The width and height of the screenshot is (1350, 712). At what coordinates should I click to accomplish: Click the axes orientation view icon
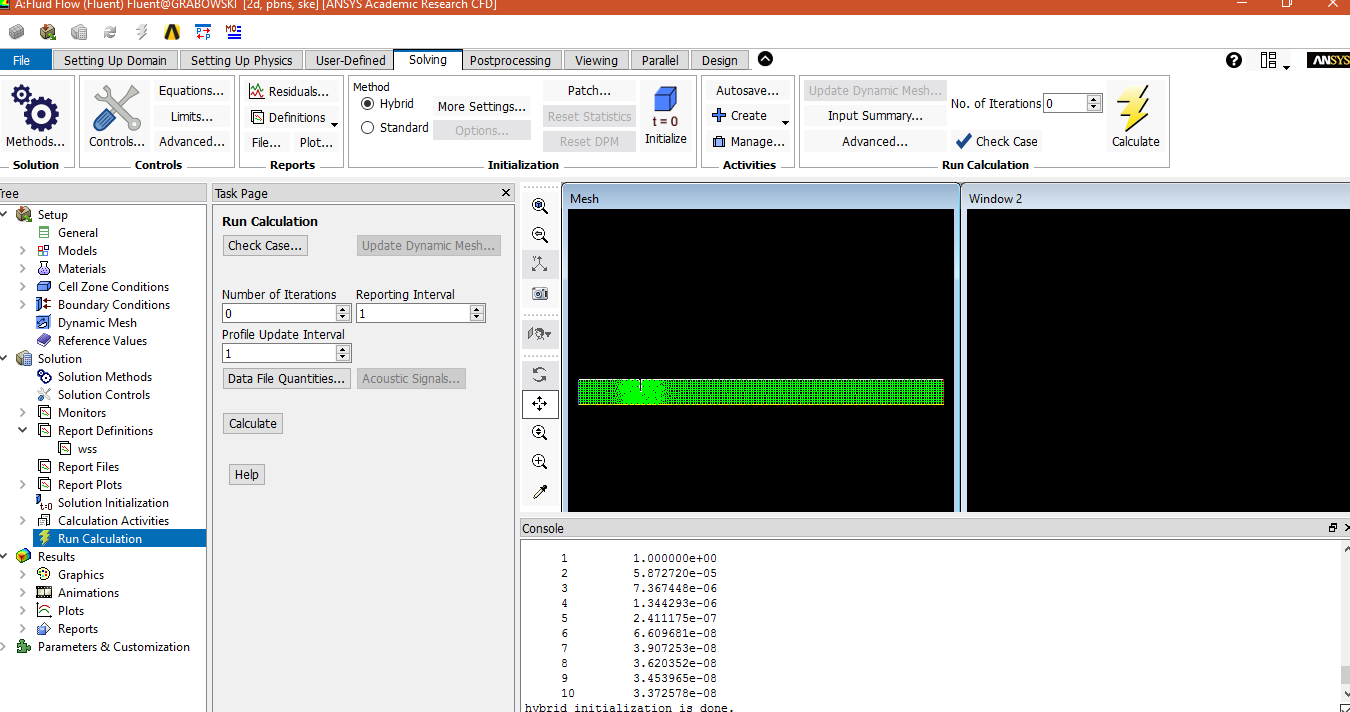pyautogui.click(x=540, y=264)
